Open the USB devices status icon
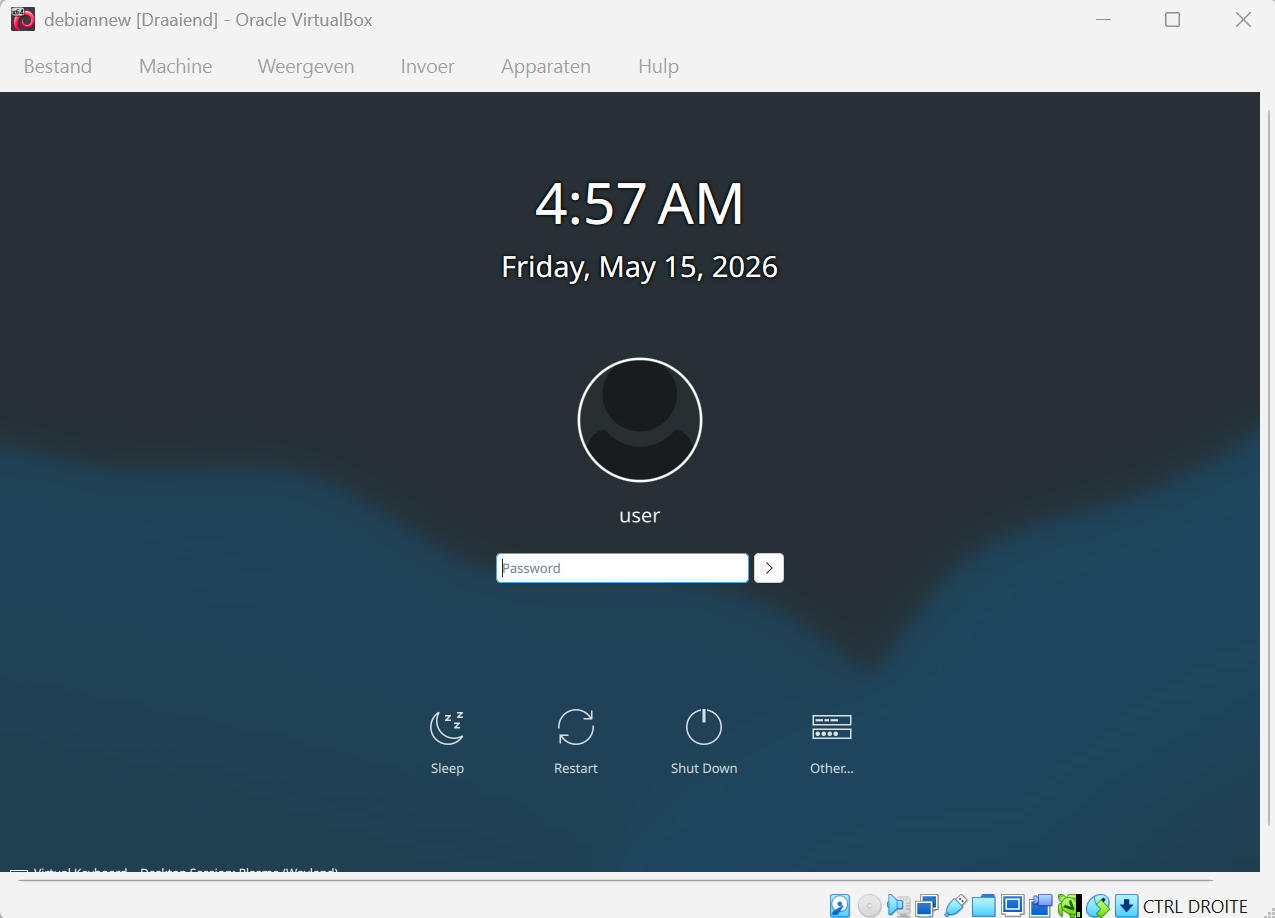Screen dimensions: 1275x918 tap(955, 906)
